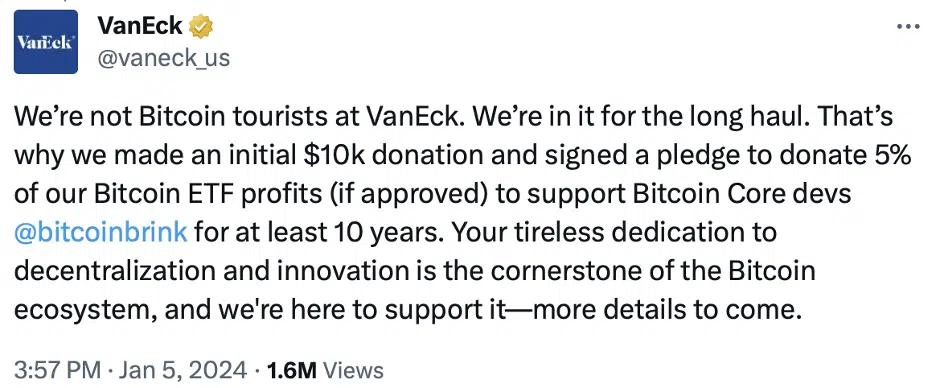Follow the @bitcoinbrink mention link

pos(100,232)
